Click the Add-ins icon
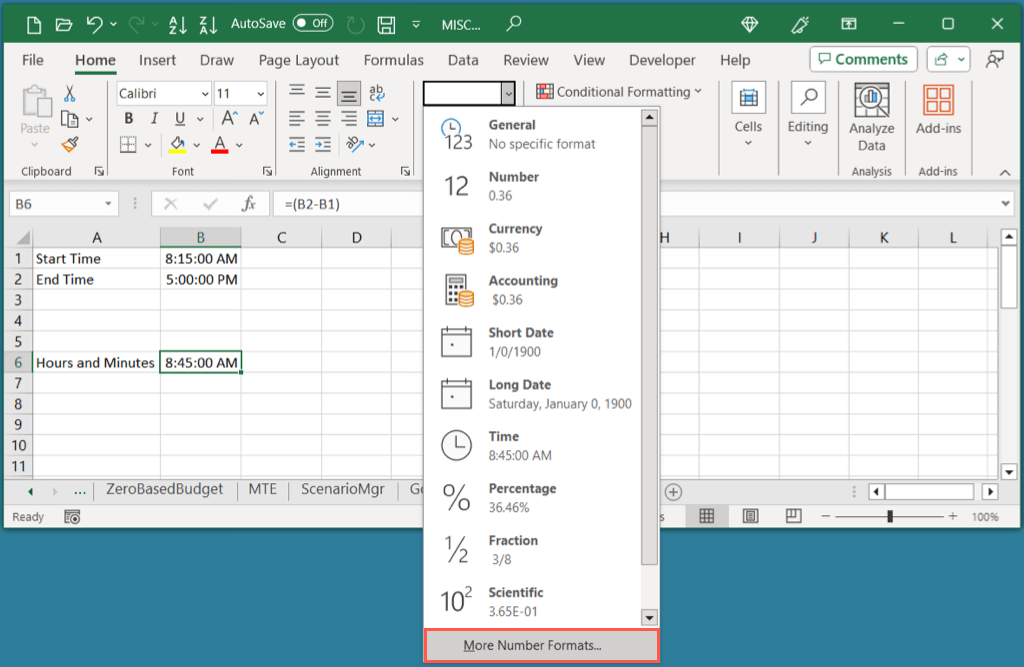Viewport: 1024px width, 667px height. [938, 109]
